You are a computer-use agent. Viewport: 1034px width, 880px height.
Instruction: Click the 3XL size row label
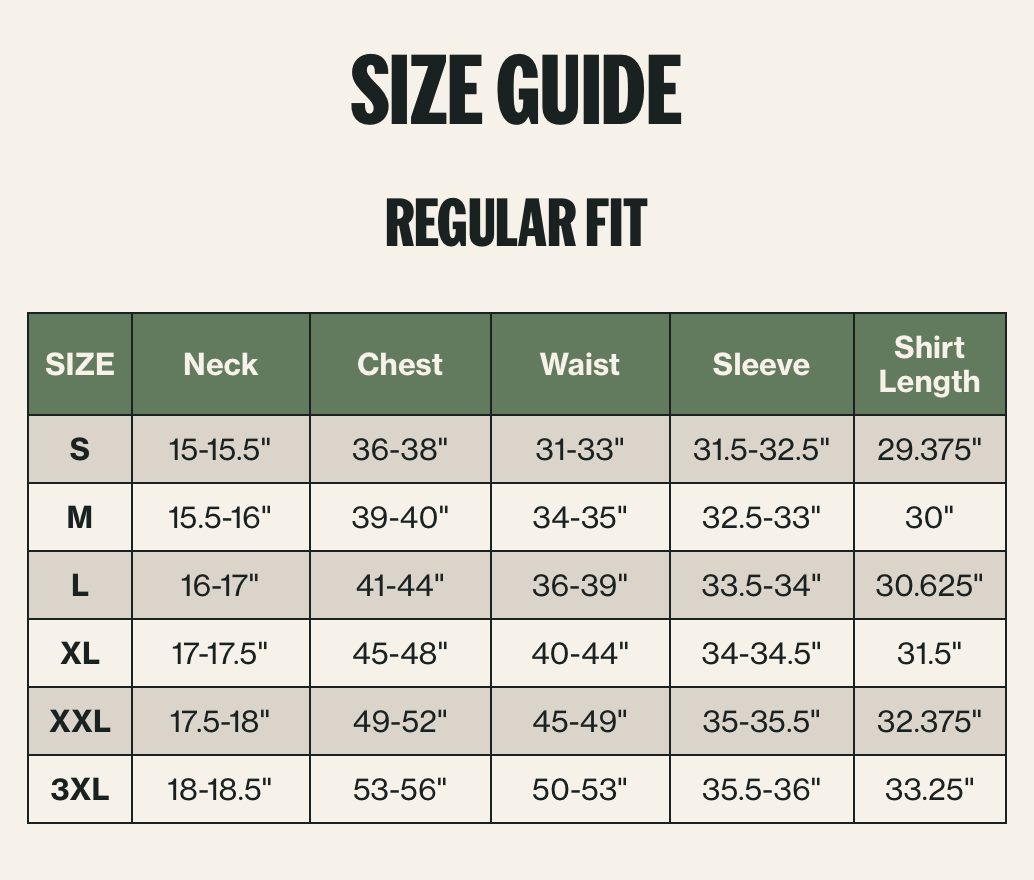[80, 789]
